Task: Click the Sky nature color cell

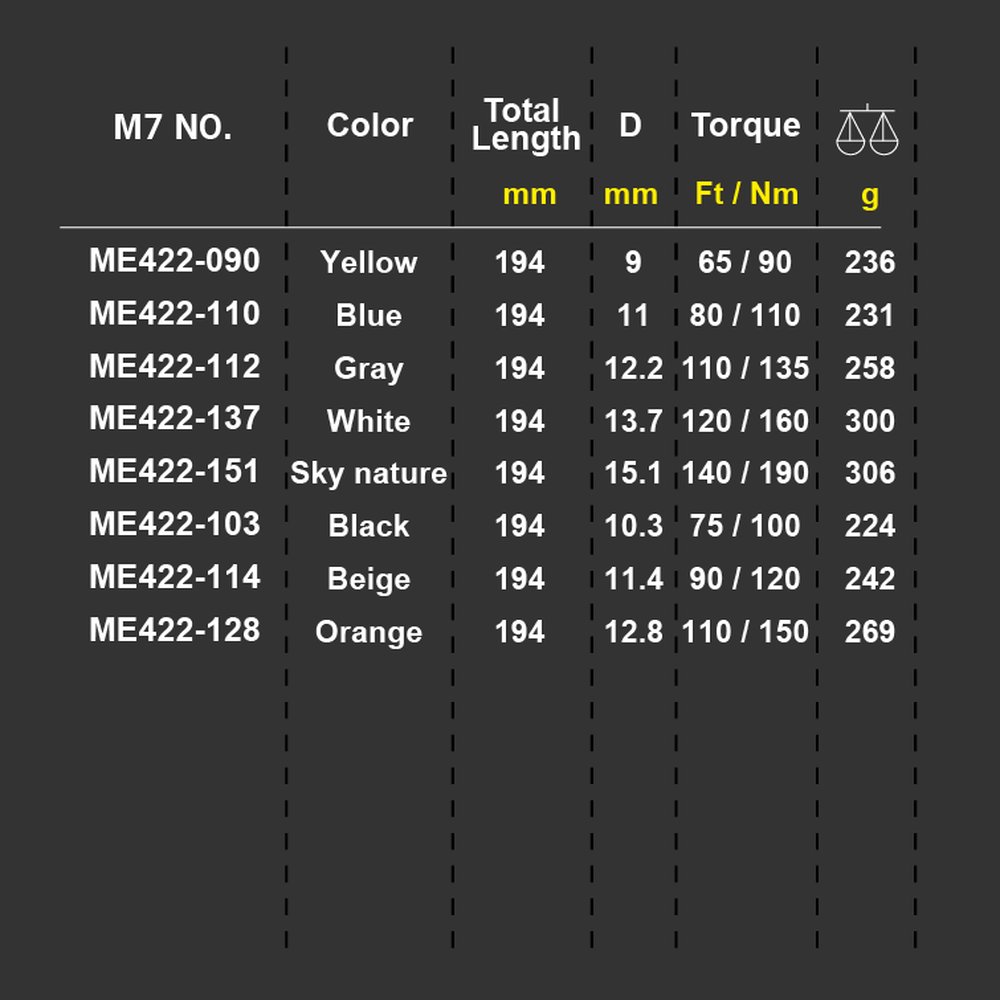Action: click(369, 474)
